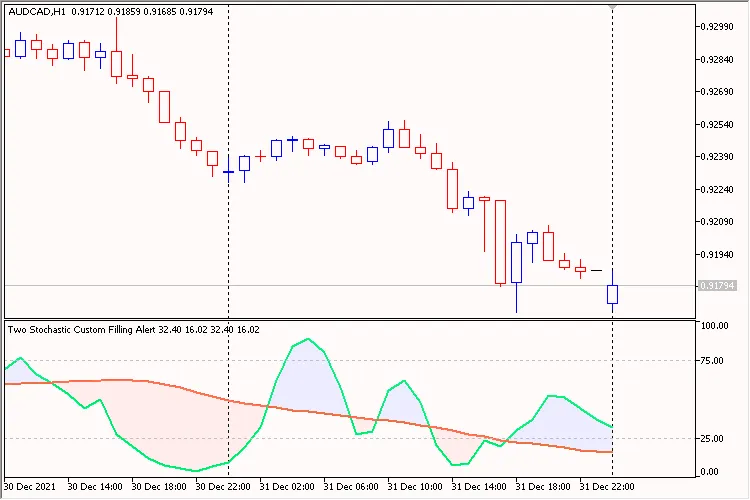The width and height of the screenshot is (750, 500).
Task: Click the green stochastic peak above the 75 level
Action: tap(308, 340)
